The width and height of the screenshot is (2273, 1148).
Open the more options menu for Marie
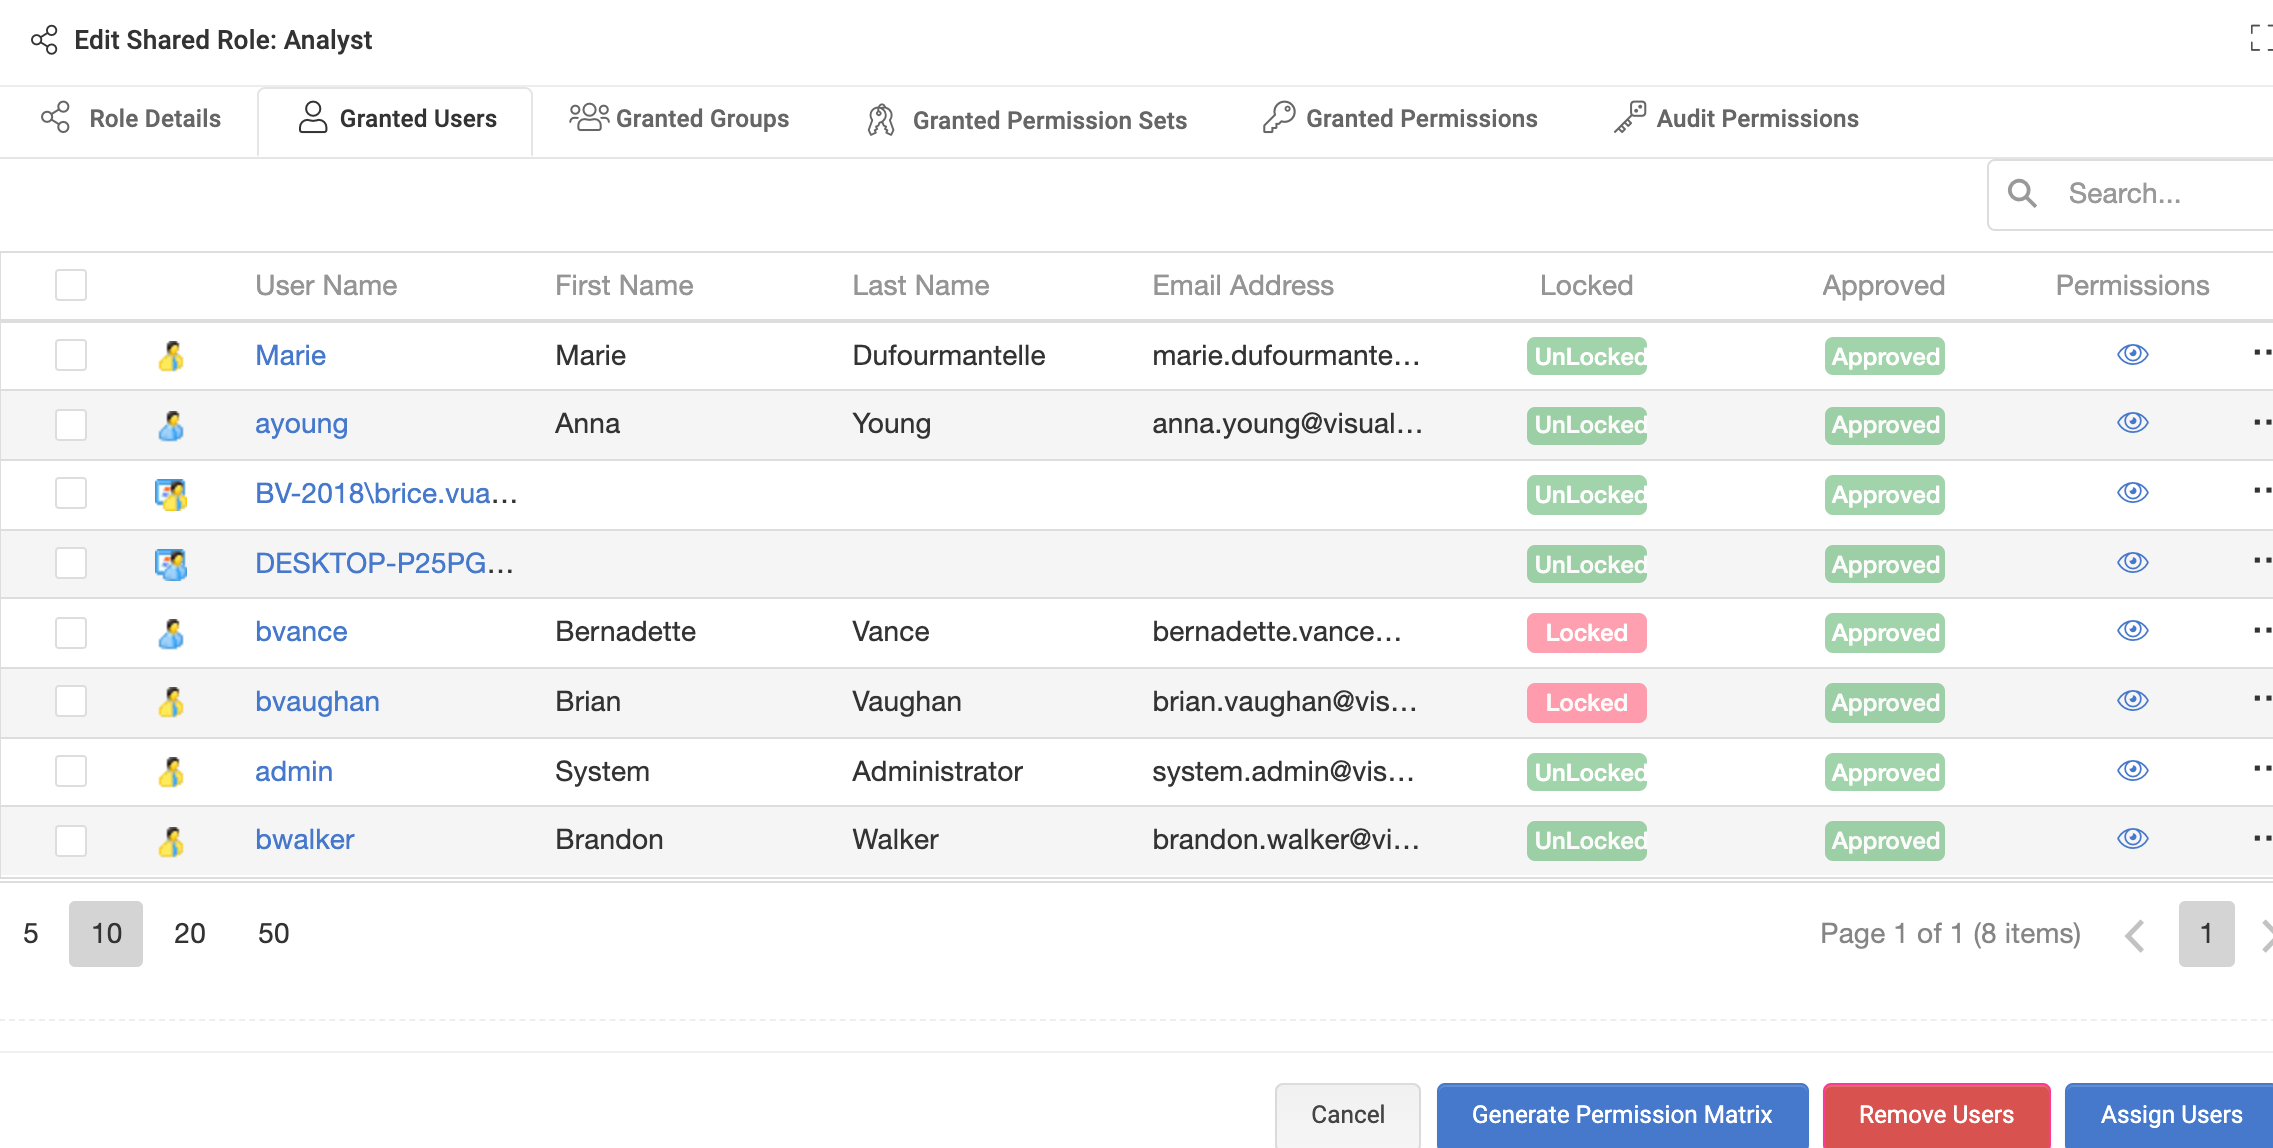tap(2260, 353)
